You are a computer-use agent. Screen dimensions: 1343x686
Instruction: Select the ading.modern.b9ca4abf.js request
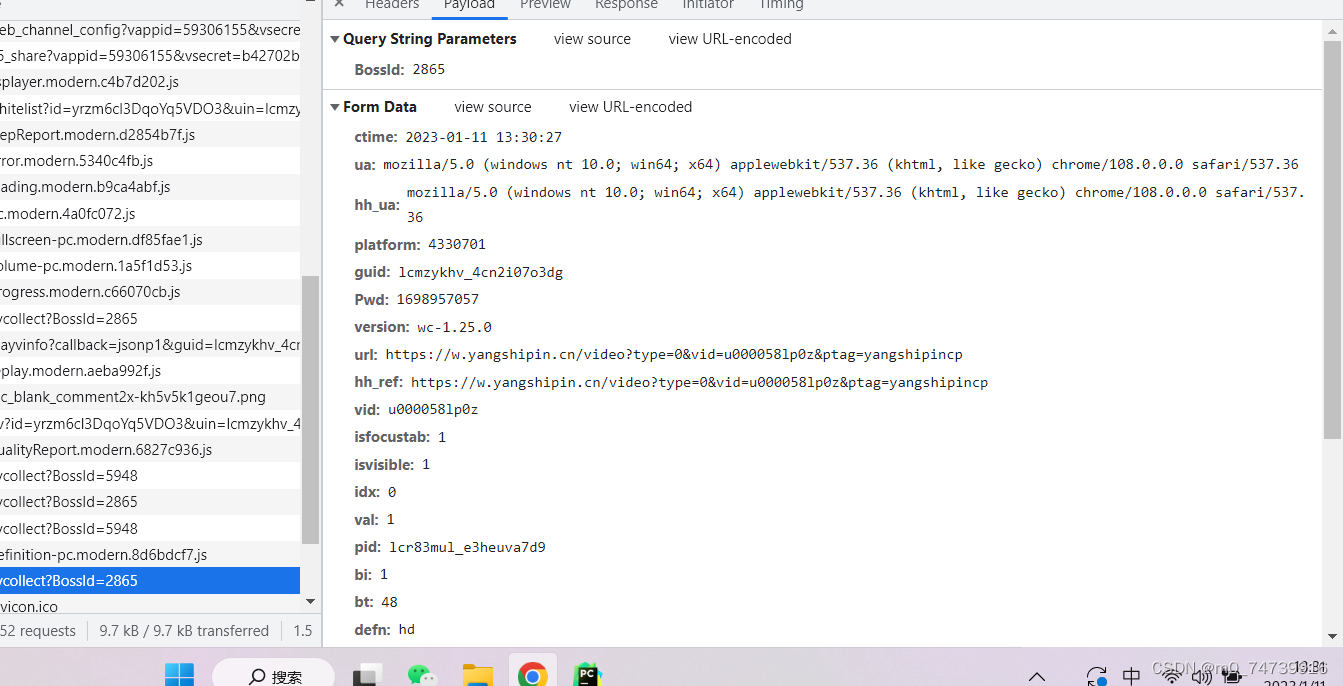coord(150,187)
